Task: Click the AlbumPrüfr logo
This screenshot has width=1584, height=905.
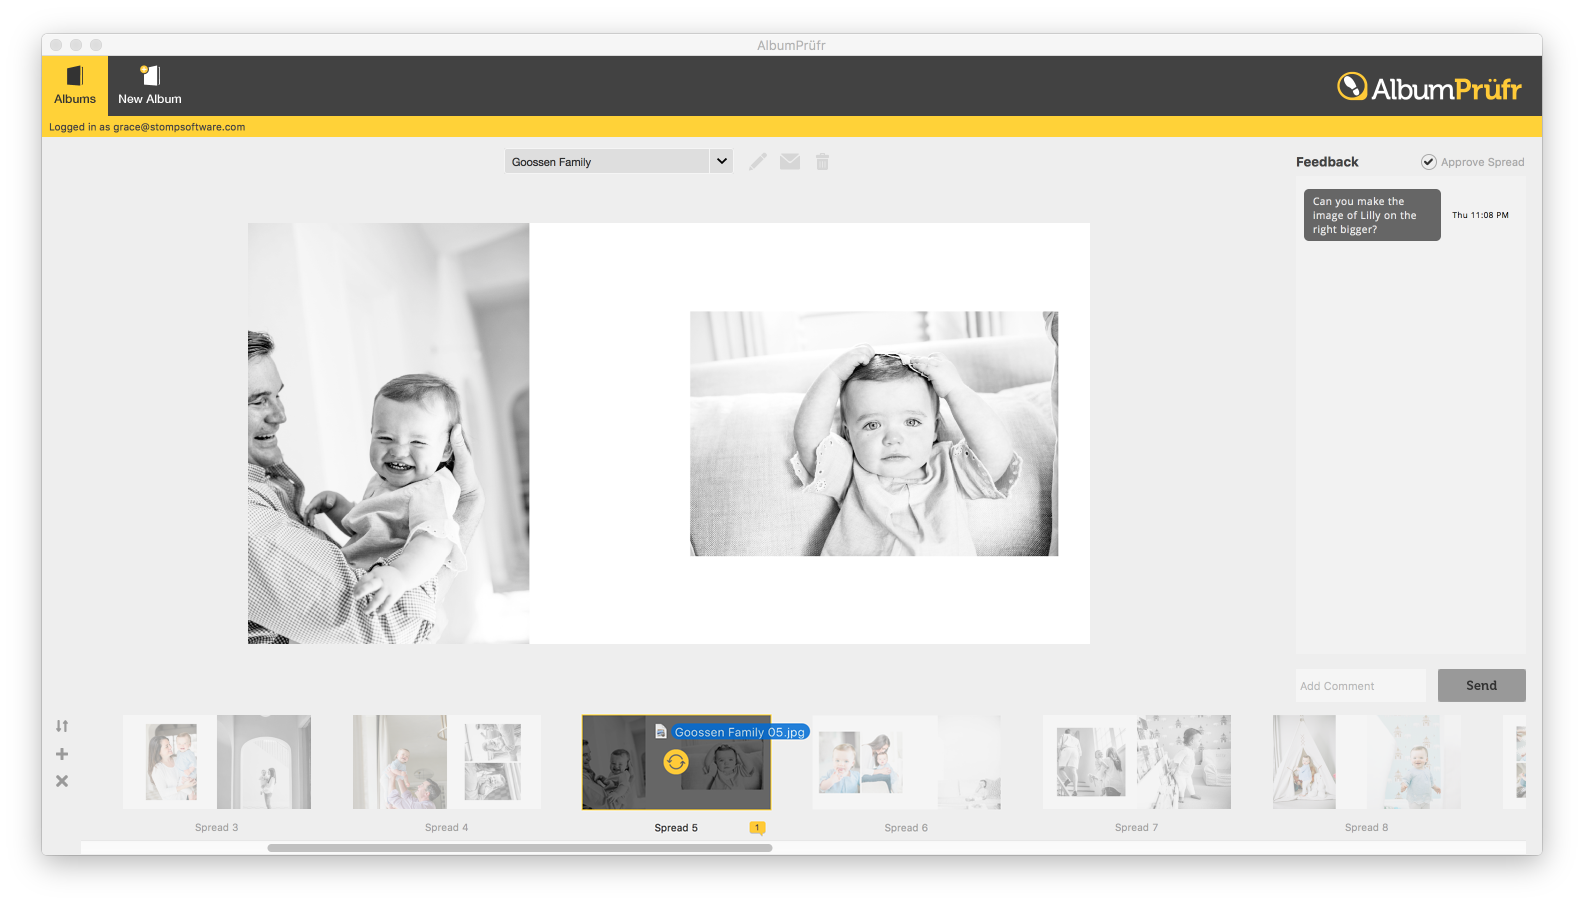Action: pos(1429,88)
